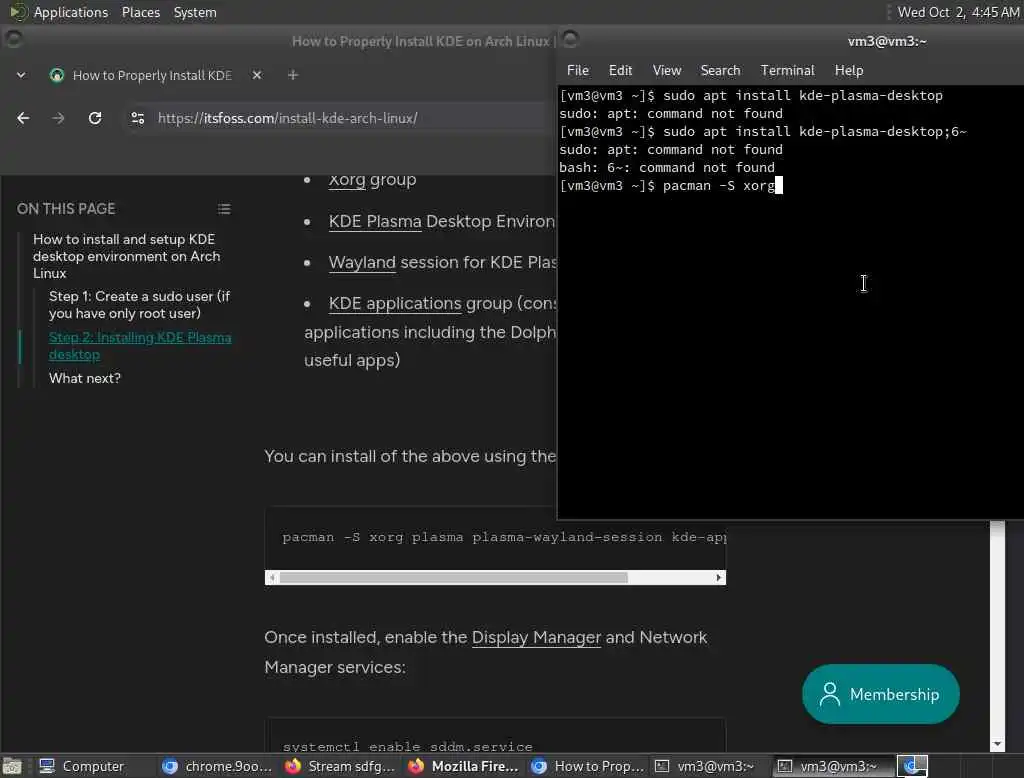The height and width of the screenshot is (778, 1024).
Task: Click the code block scroll-left arrow
Action: (272, 577)
